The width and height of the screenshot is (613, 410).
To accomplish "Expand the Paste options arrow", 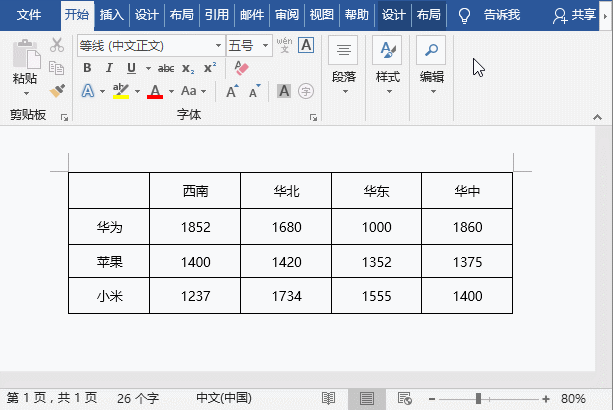I will click(x=25, y=94).
